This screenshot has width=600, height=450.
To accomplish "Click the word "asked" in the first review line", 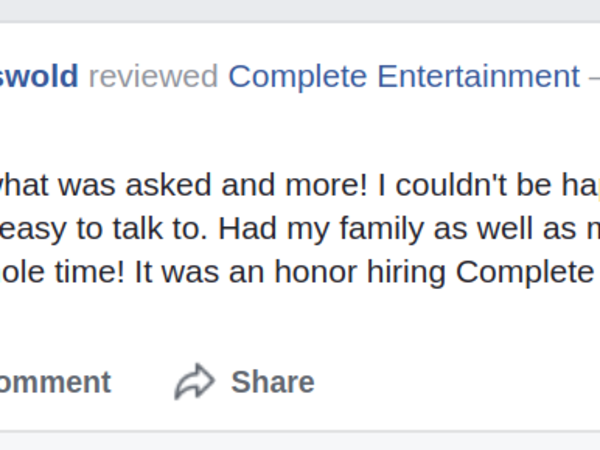I will 168,185.
